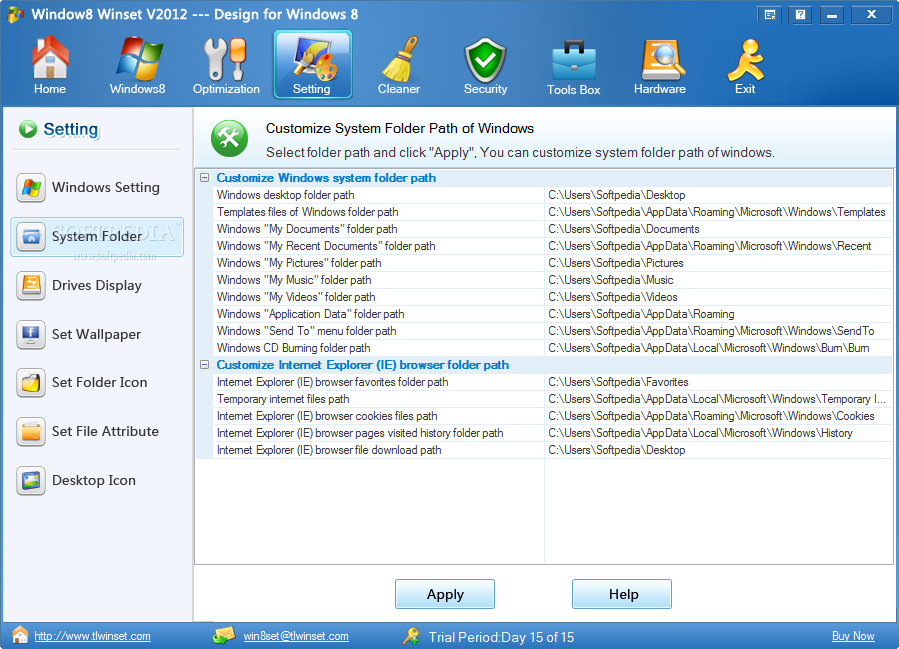This screenshot has height=649, width=899.
Task: Collapse Customize Internet Explorer browser folder group
Action: (x=205, y=365)
